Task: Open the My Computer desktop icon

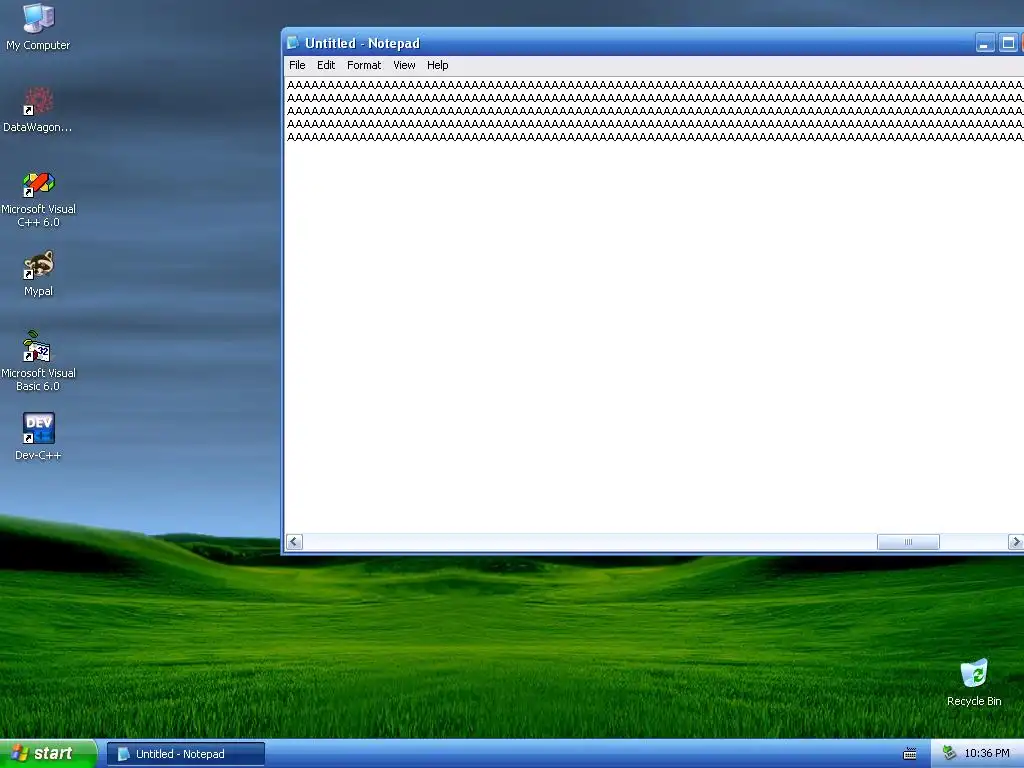Action: (x=38, y=26)
